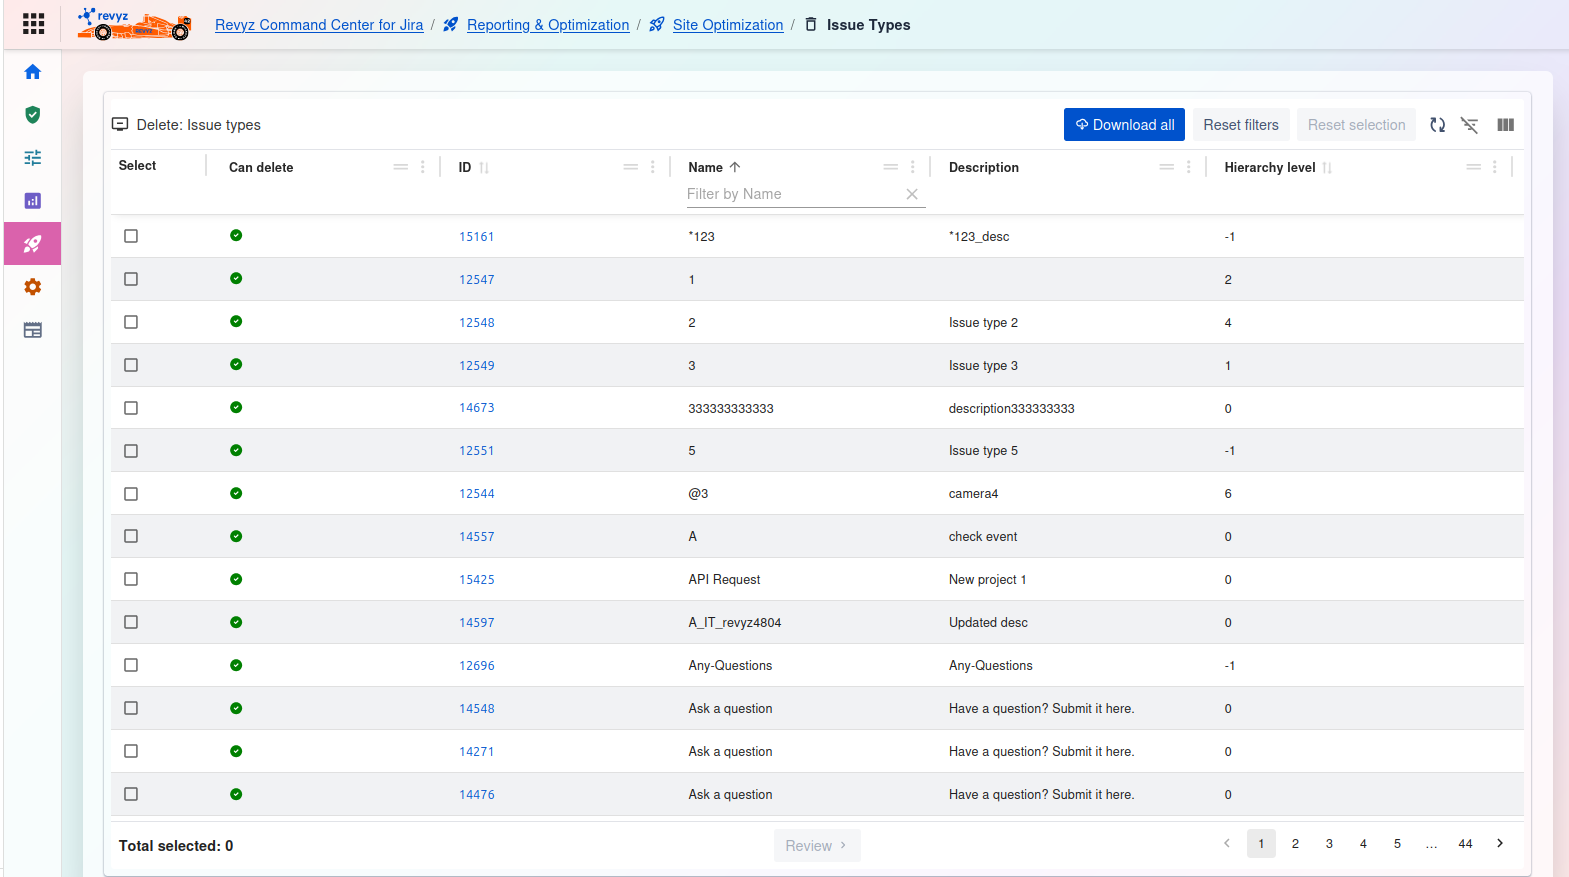Go to page 3 of results
Screen dimensions: 1569x877
coord(1329,844)
